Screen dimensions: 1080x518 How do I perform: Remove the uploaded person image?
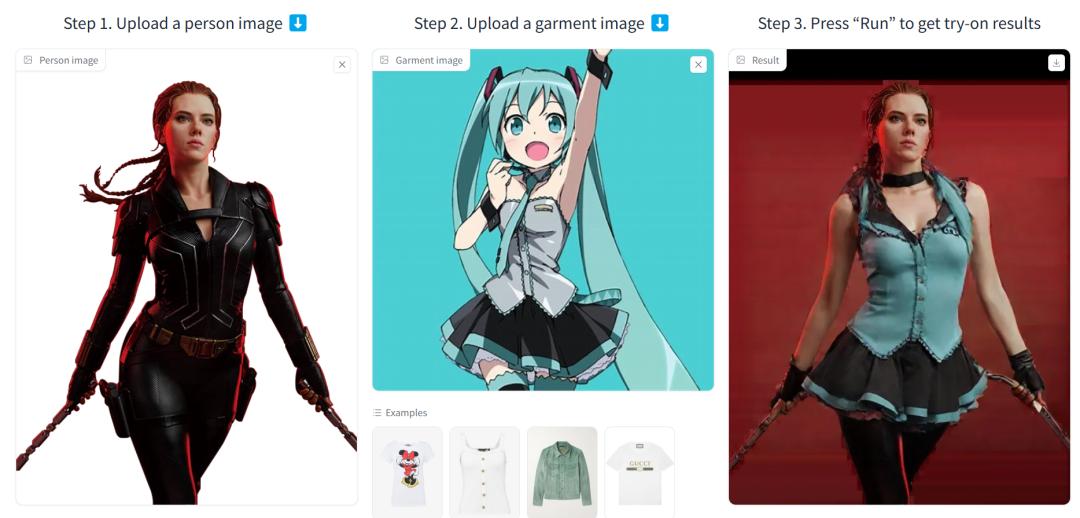coord(342,65)
